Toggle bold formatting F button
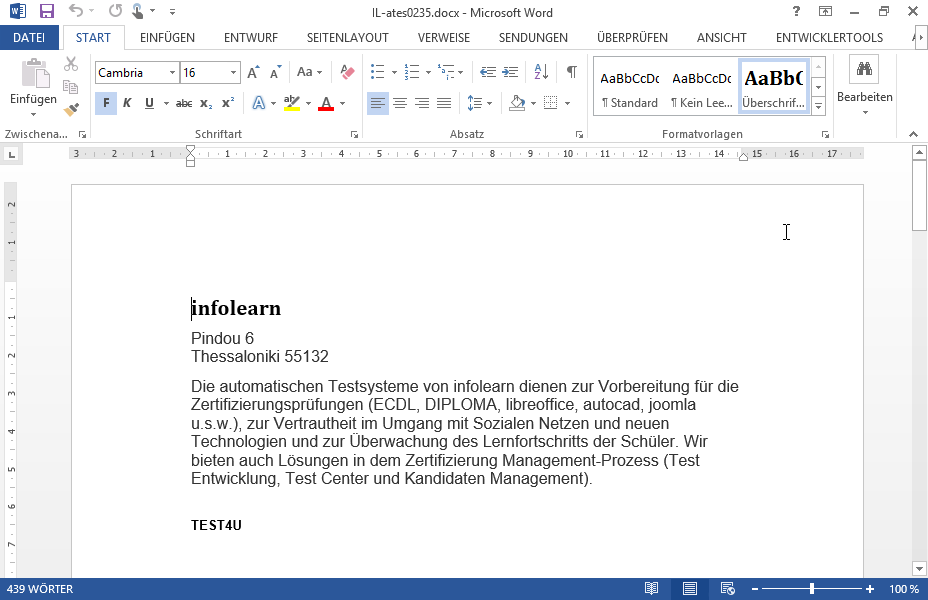 (x=106, y=104)
